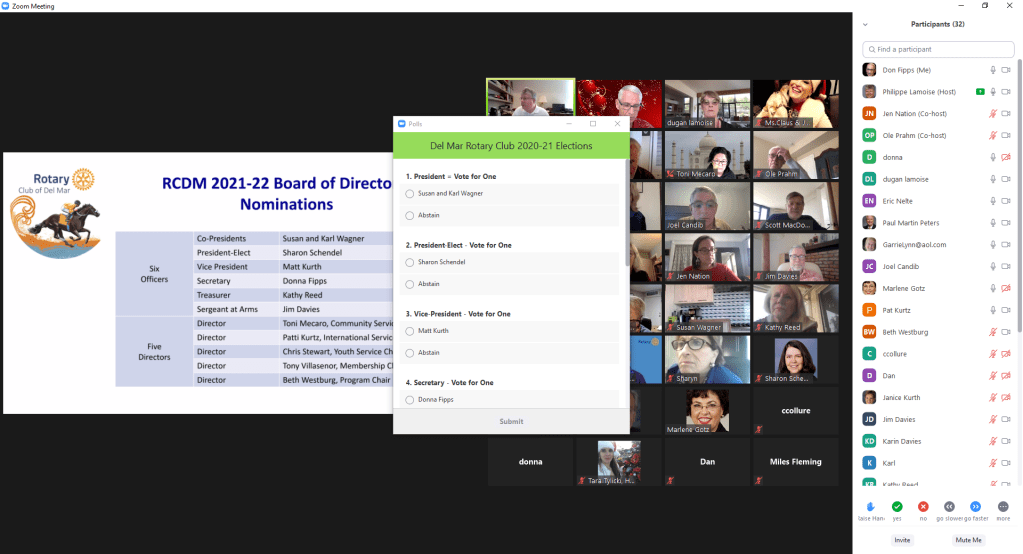Submit the election poll
1023x554 pixels.
(x=511, y=421)
